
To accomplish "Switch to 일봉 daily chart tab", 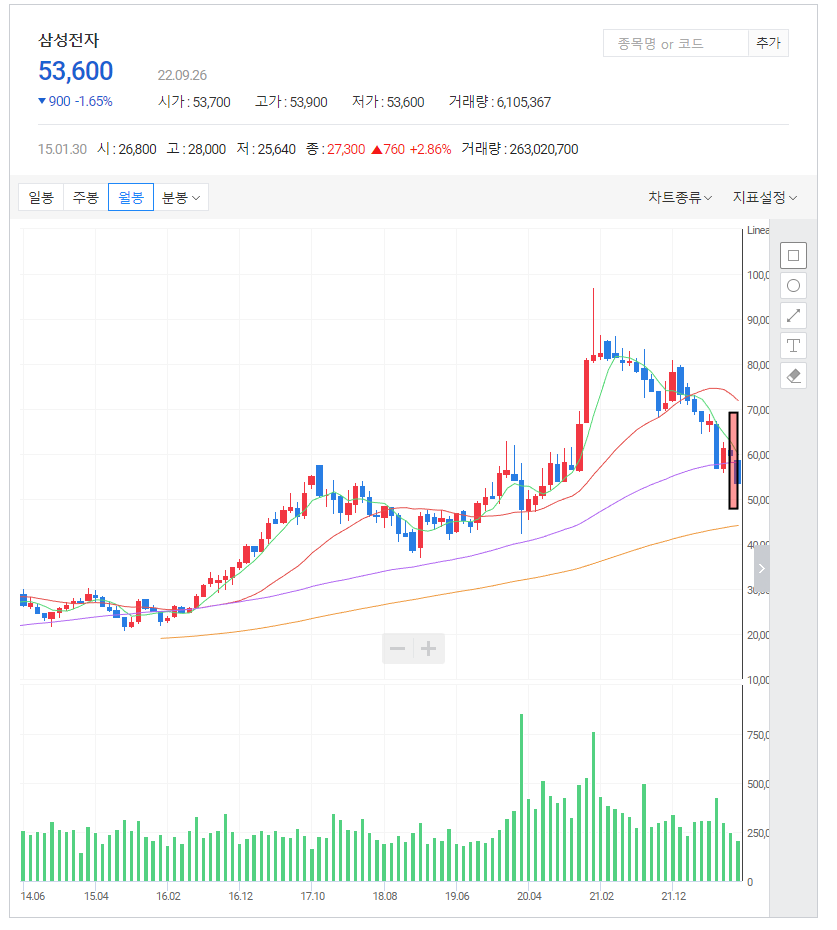I will (41, 197).
